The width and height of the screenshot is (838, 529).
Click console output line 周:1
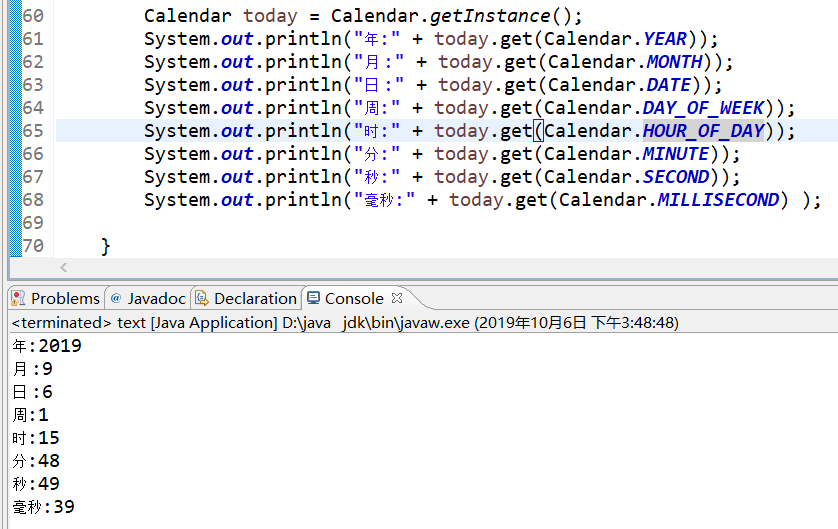click(30, 415)
